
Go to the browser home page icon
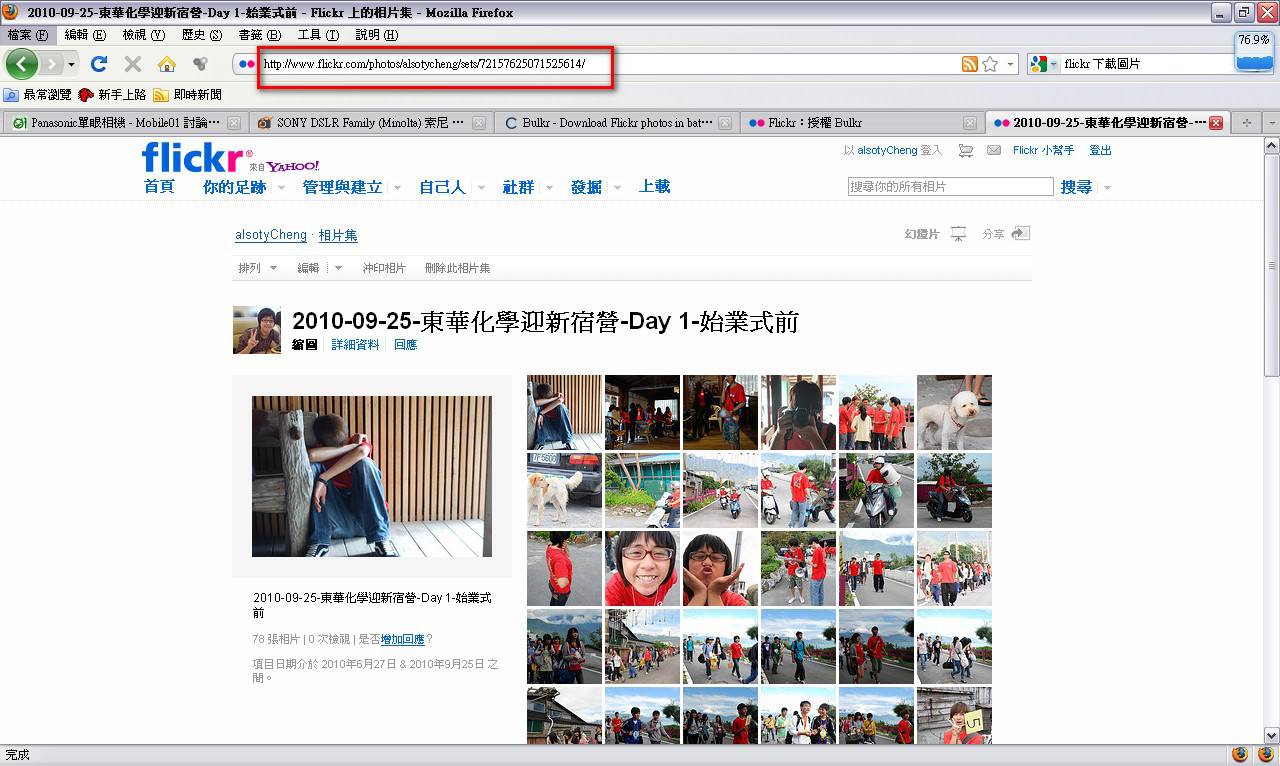coord(167,64)
